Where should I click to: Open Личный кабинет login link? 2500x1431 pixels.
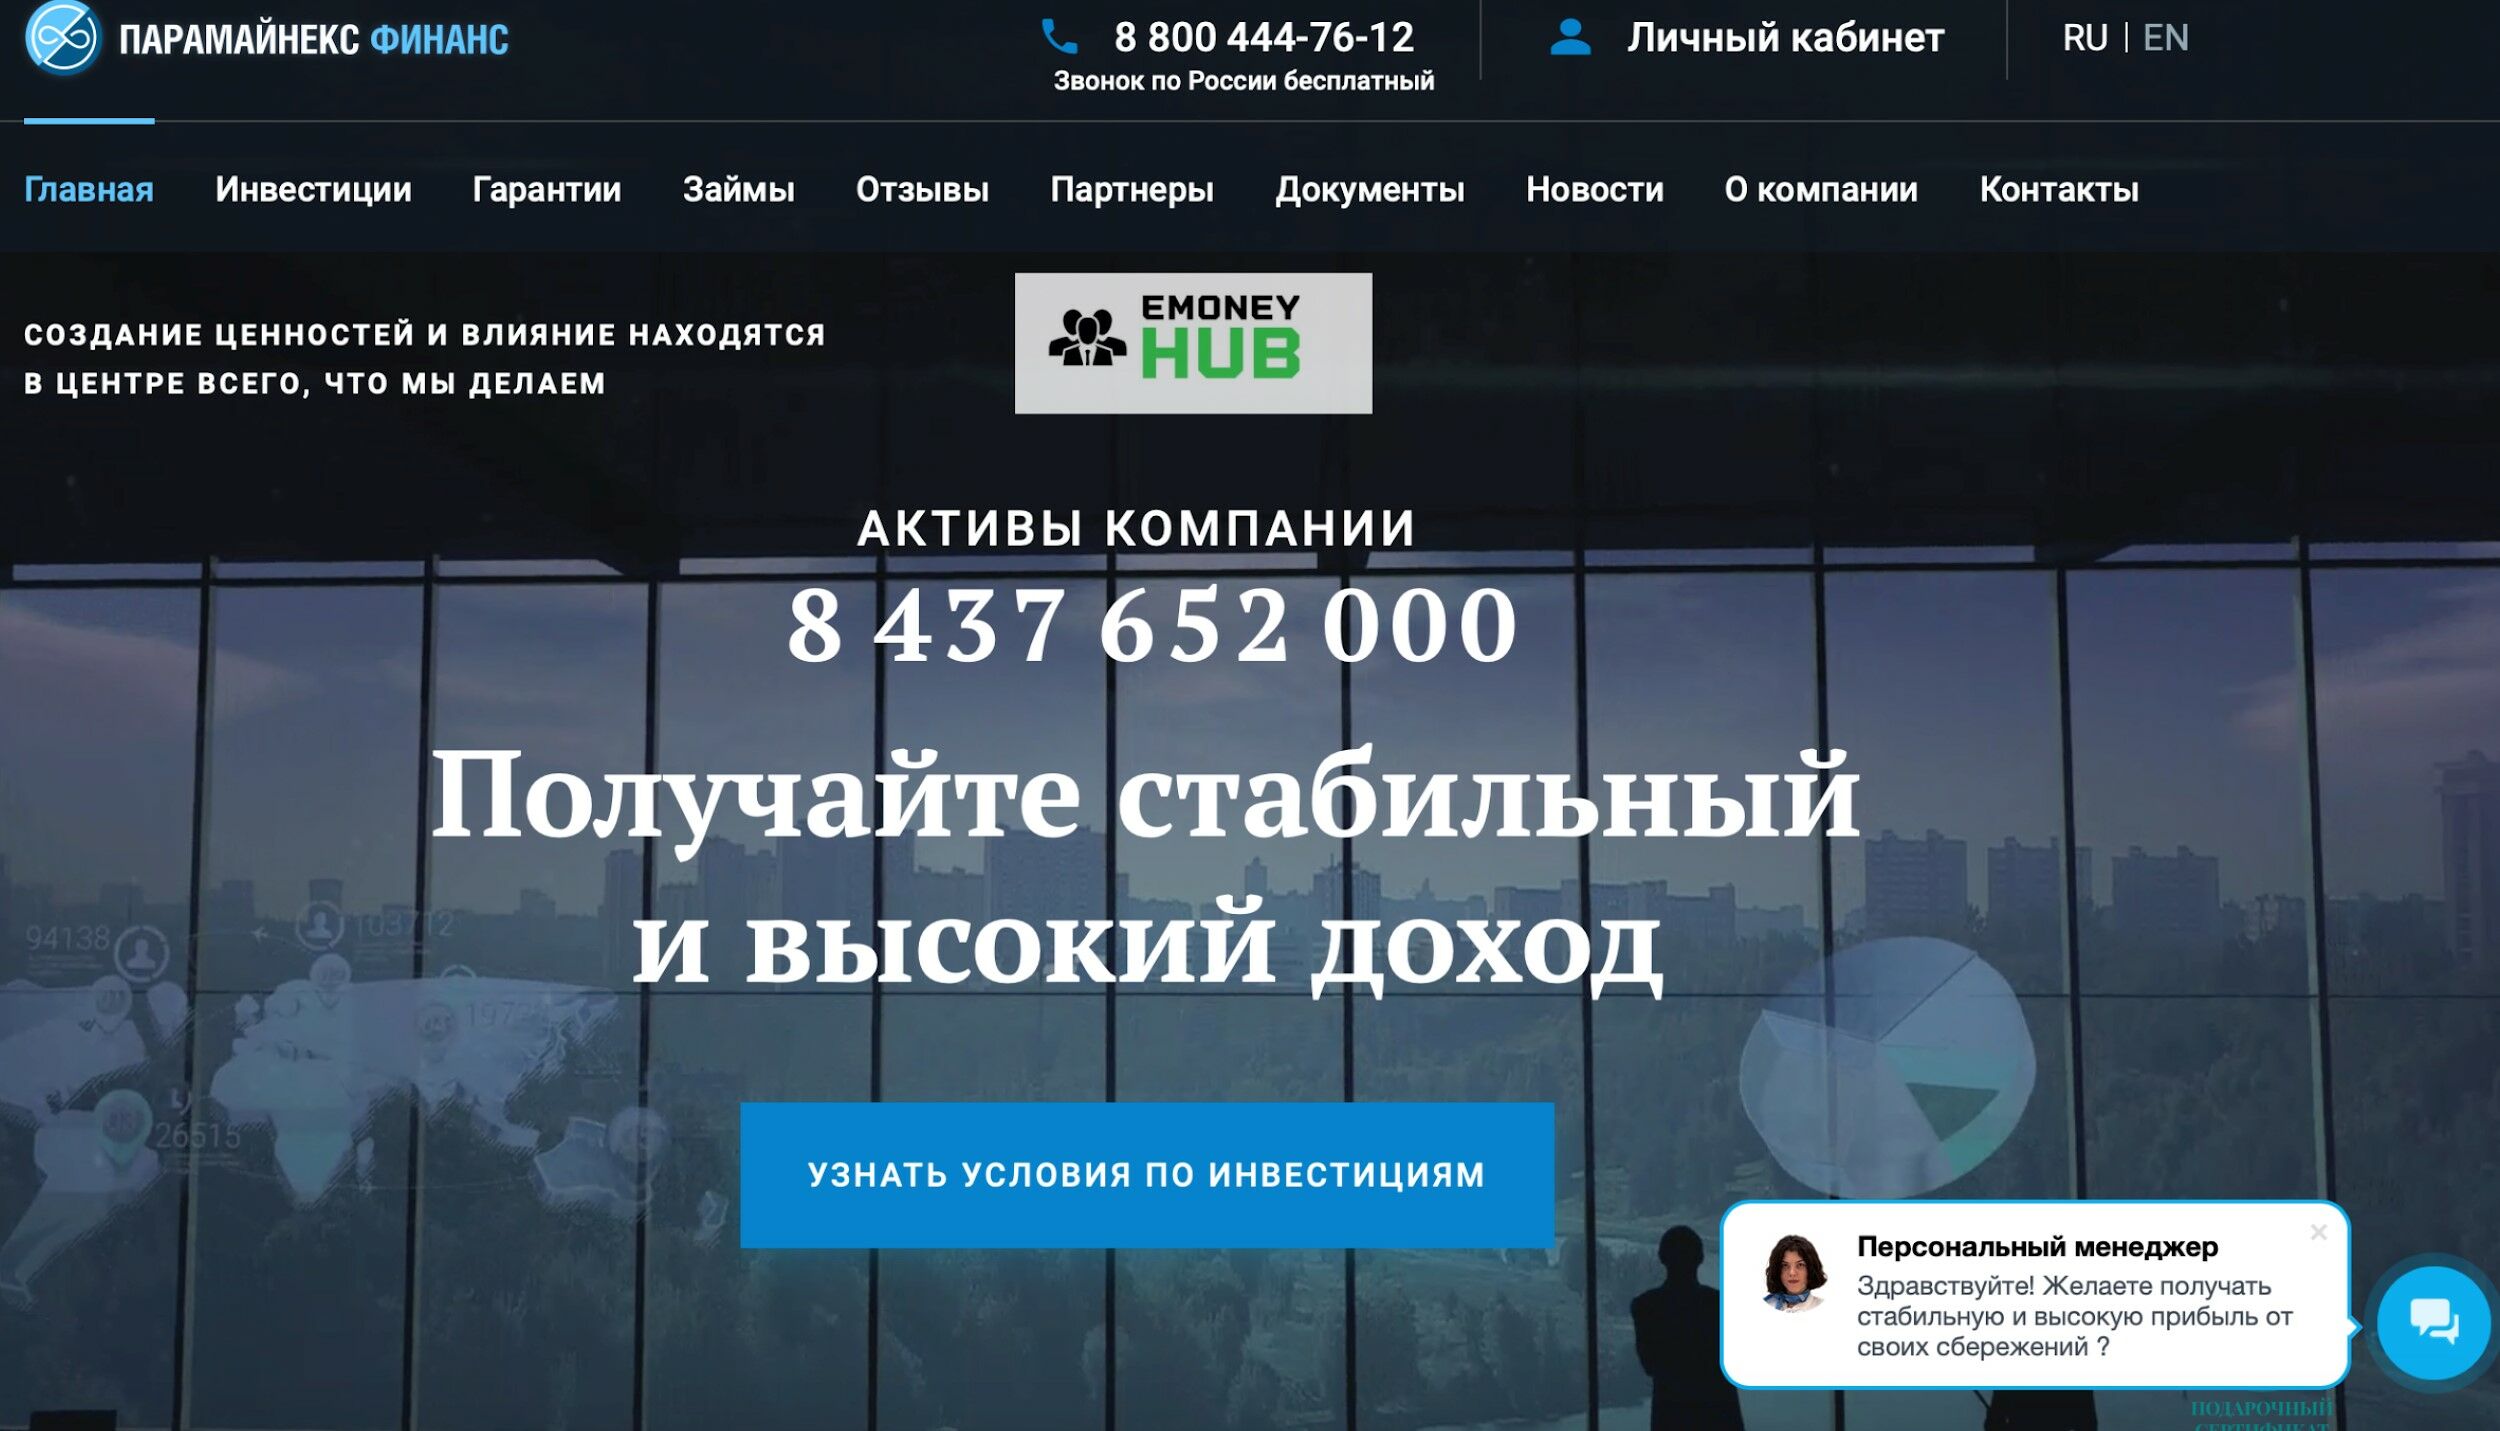[1785, 38]
